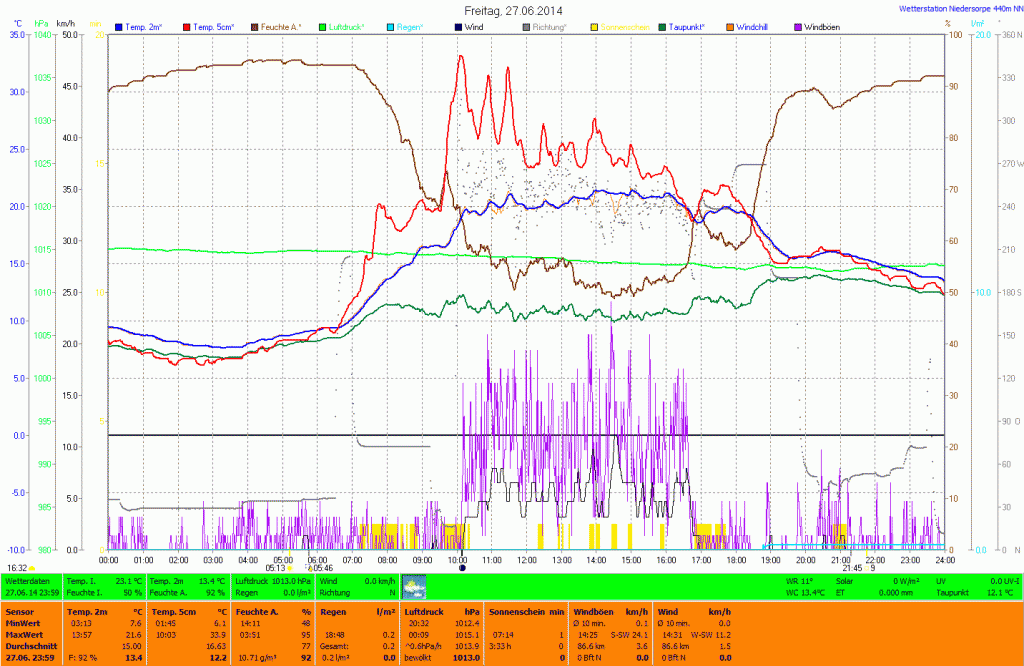Click the chart title Freitag, 27.06.2014
The width and height of the screenshot is (1024, 666).
click(x=512, y=10)
